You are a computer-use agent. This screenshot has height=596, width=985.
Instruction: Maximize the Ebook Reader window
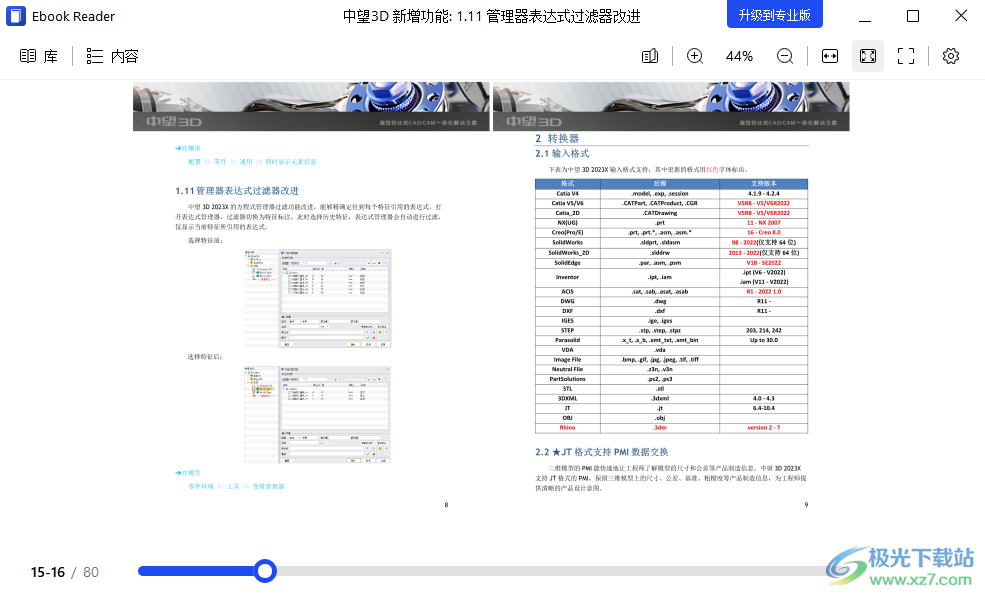tap(913, 16)
